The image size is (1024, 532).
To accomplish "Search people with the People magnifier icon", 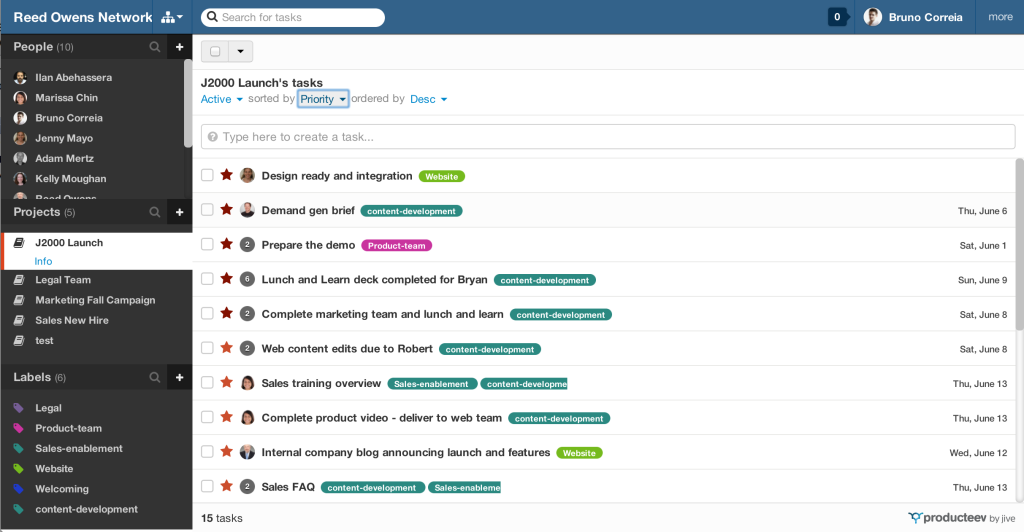I will coord(155,47).
